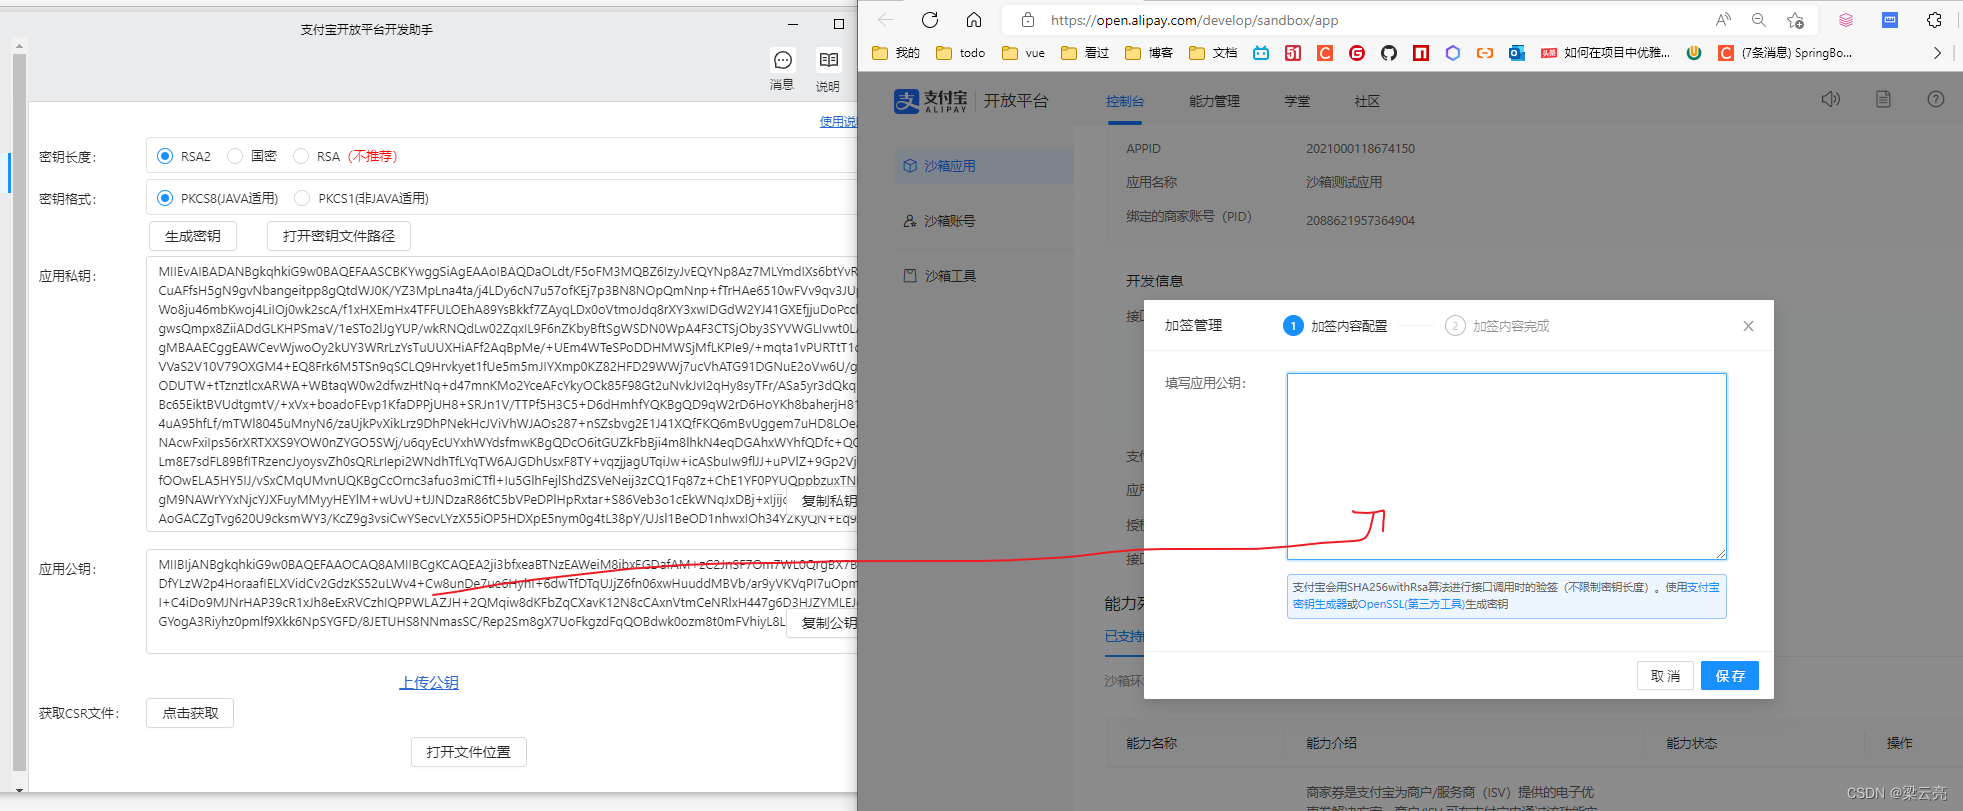This screenshot has width=1963, height=811.
Task: Open the (7条消息) SpringBo bookmark
Action: click(1785, 53)
